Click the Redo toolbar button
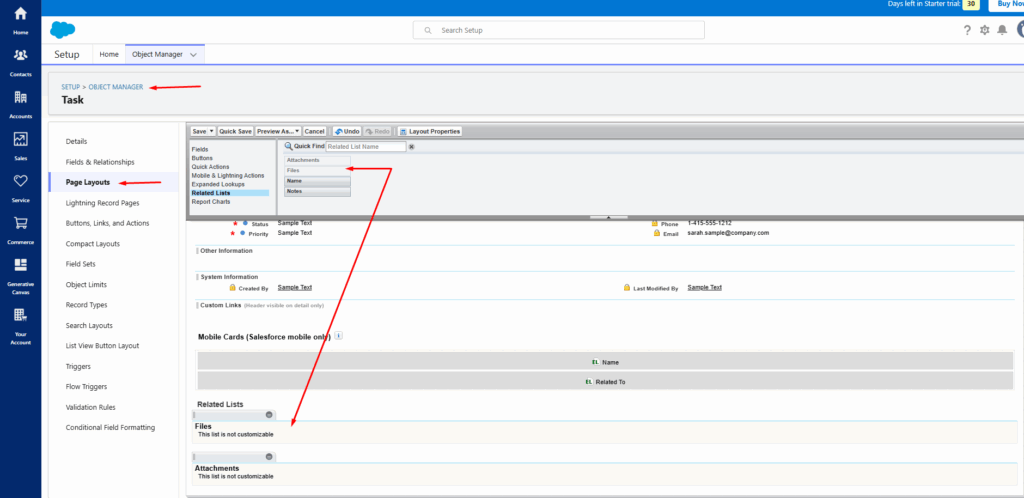The width and height of the screenshot is (1024, 498). click(377, 131)
